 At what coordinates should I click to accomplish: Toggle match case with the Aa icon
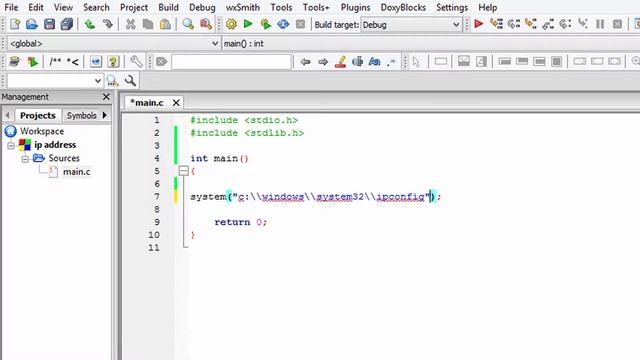point(374,62)
